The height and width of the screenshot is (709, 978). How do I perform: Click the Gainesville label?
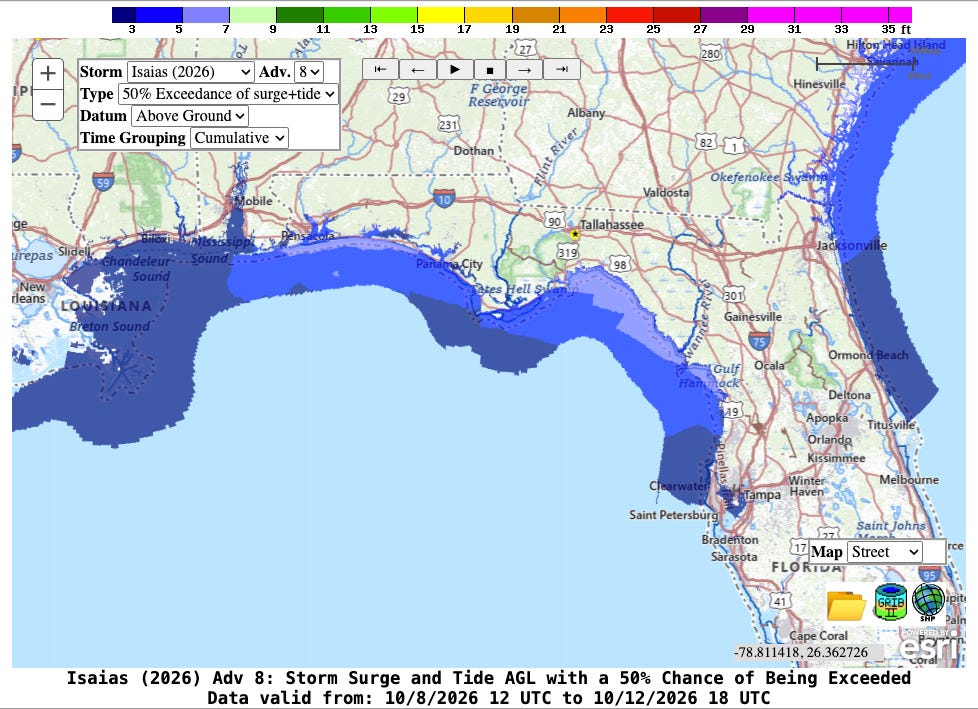(753, 316)
